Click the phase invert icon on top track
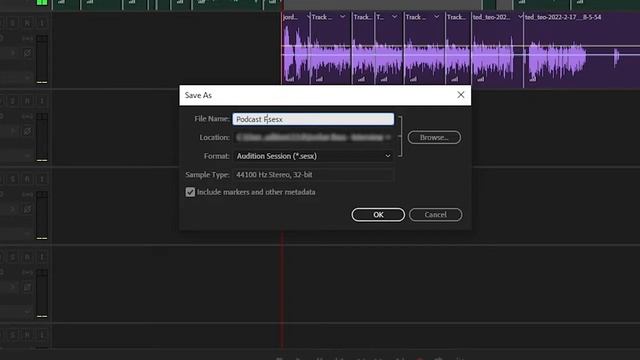The width and height of the screenshot is (640, 360). [x=27, y=53]
